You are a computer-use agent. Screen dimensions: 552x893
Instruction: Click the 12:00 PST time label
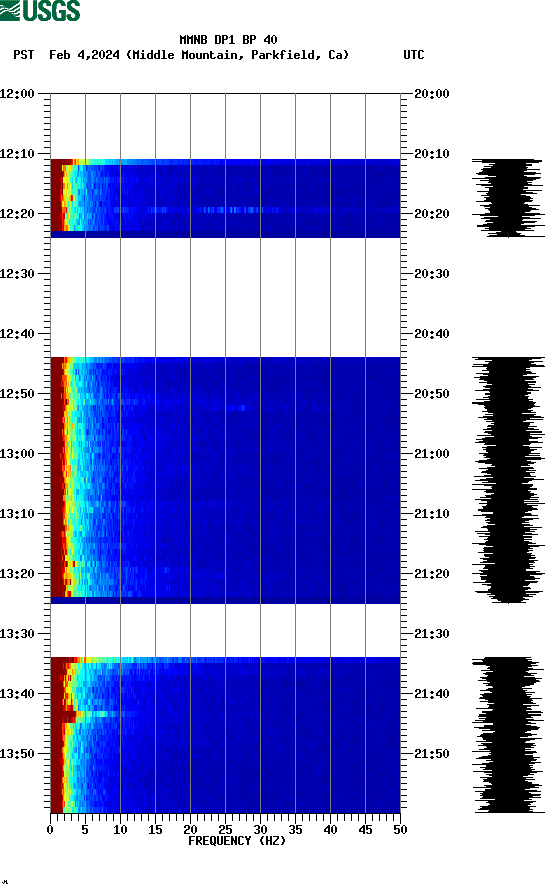point(17,93)
